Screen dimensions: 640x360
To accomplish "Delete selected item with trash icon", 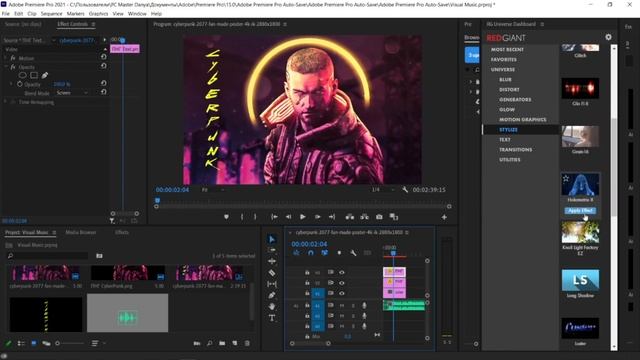I will click(x=247, y=343).
